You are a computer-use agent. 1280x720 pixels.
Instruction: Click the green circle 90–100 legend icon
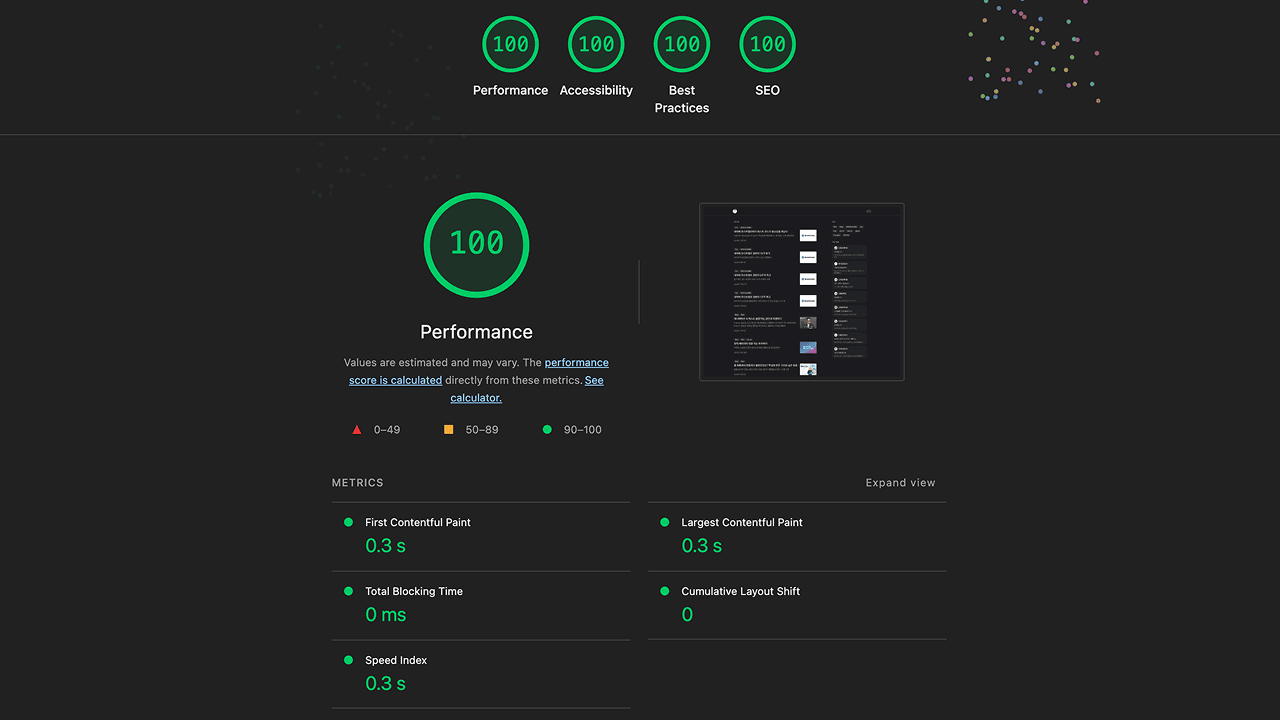click(547, 430)
